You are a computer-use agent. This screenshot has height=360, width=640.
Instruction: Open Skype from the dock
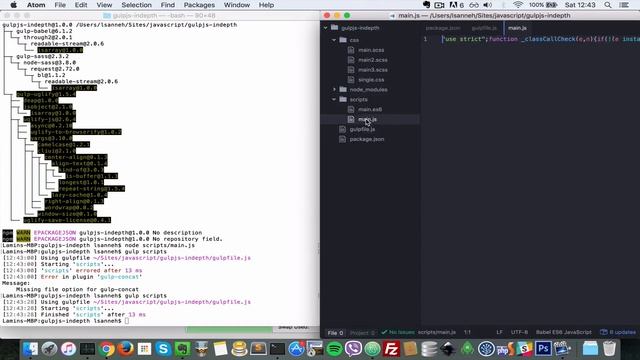pyautogui.click(x=163, y=349)
